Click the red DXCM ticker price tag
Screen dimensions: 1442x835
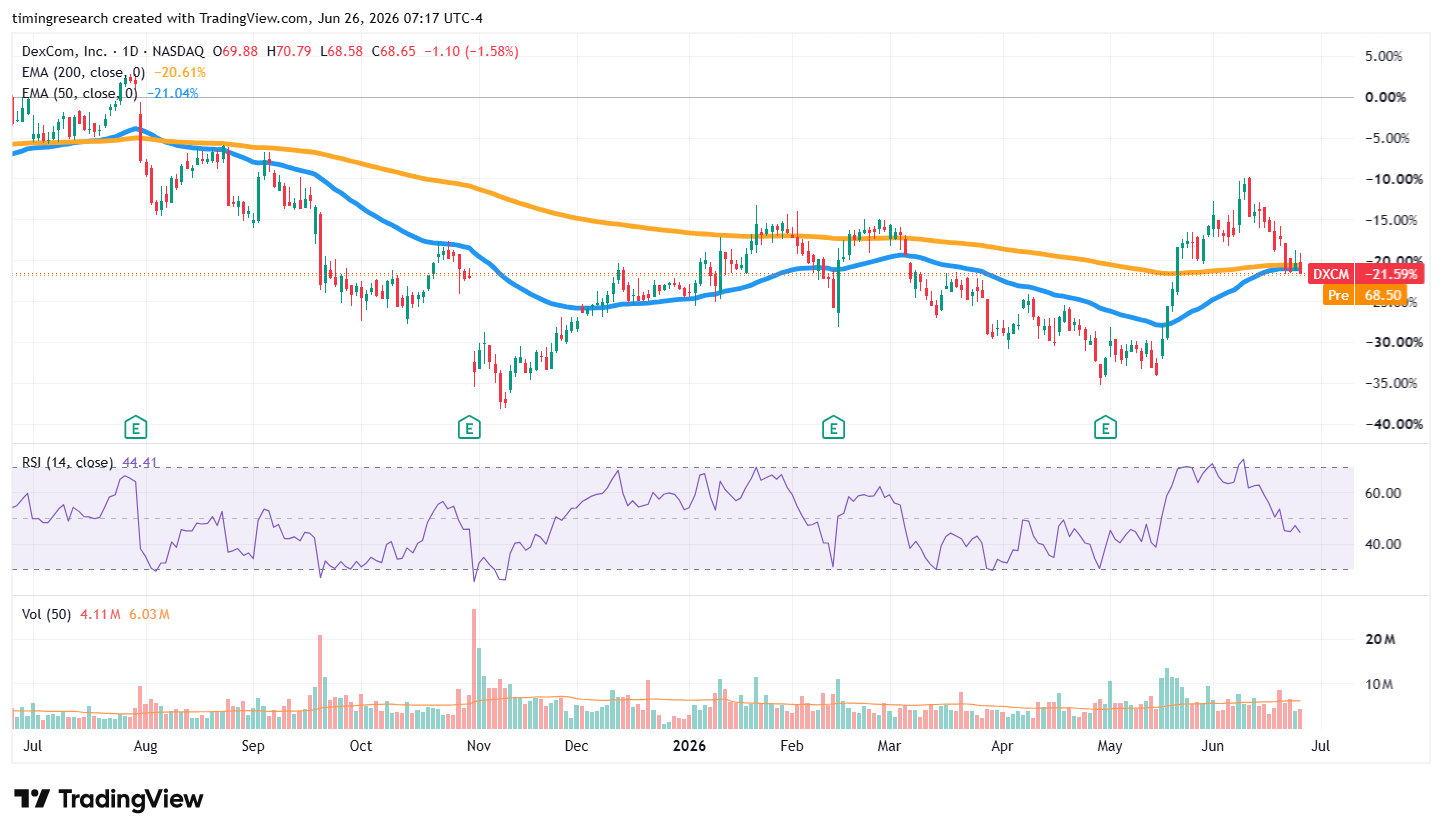point(1331,274)
